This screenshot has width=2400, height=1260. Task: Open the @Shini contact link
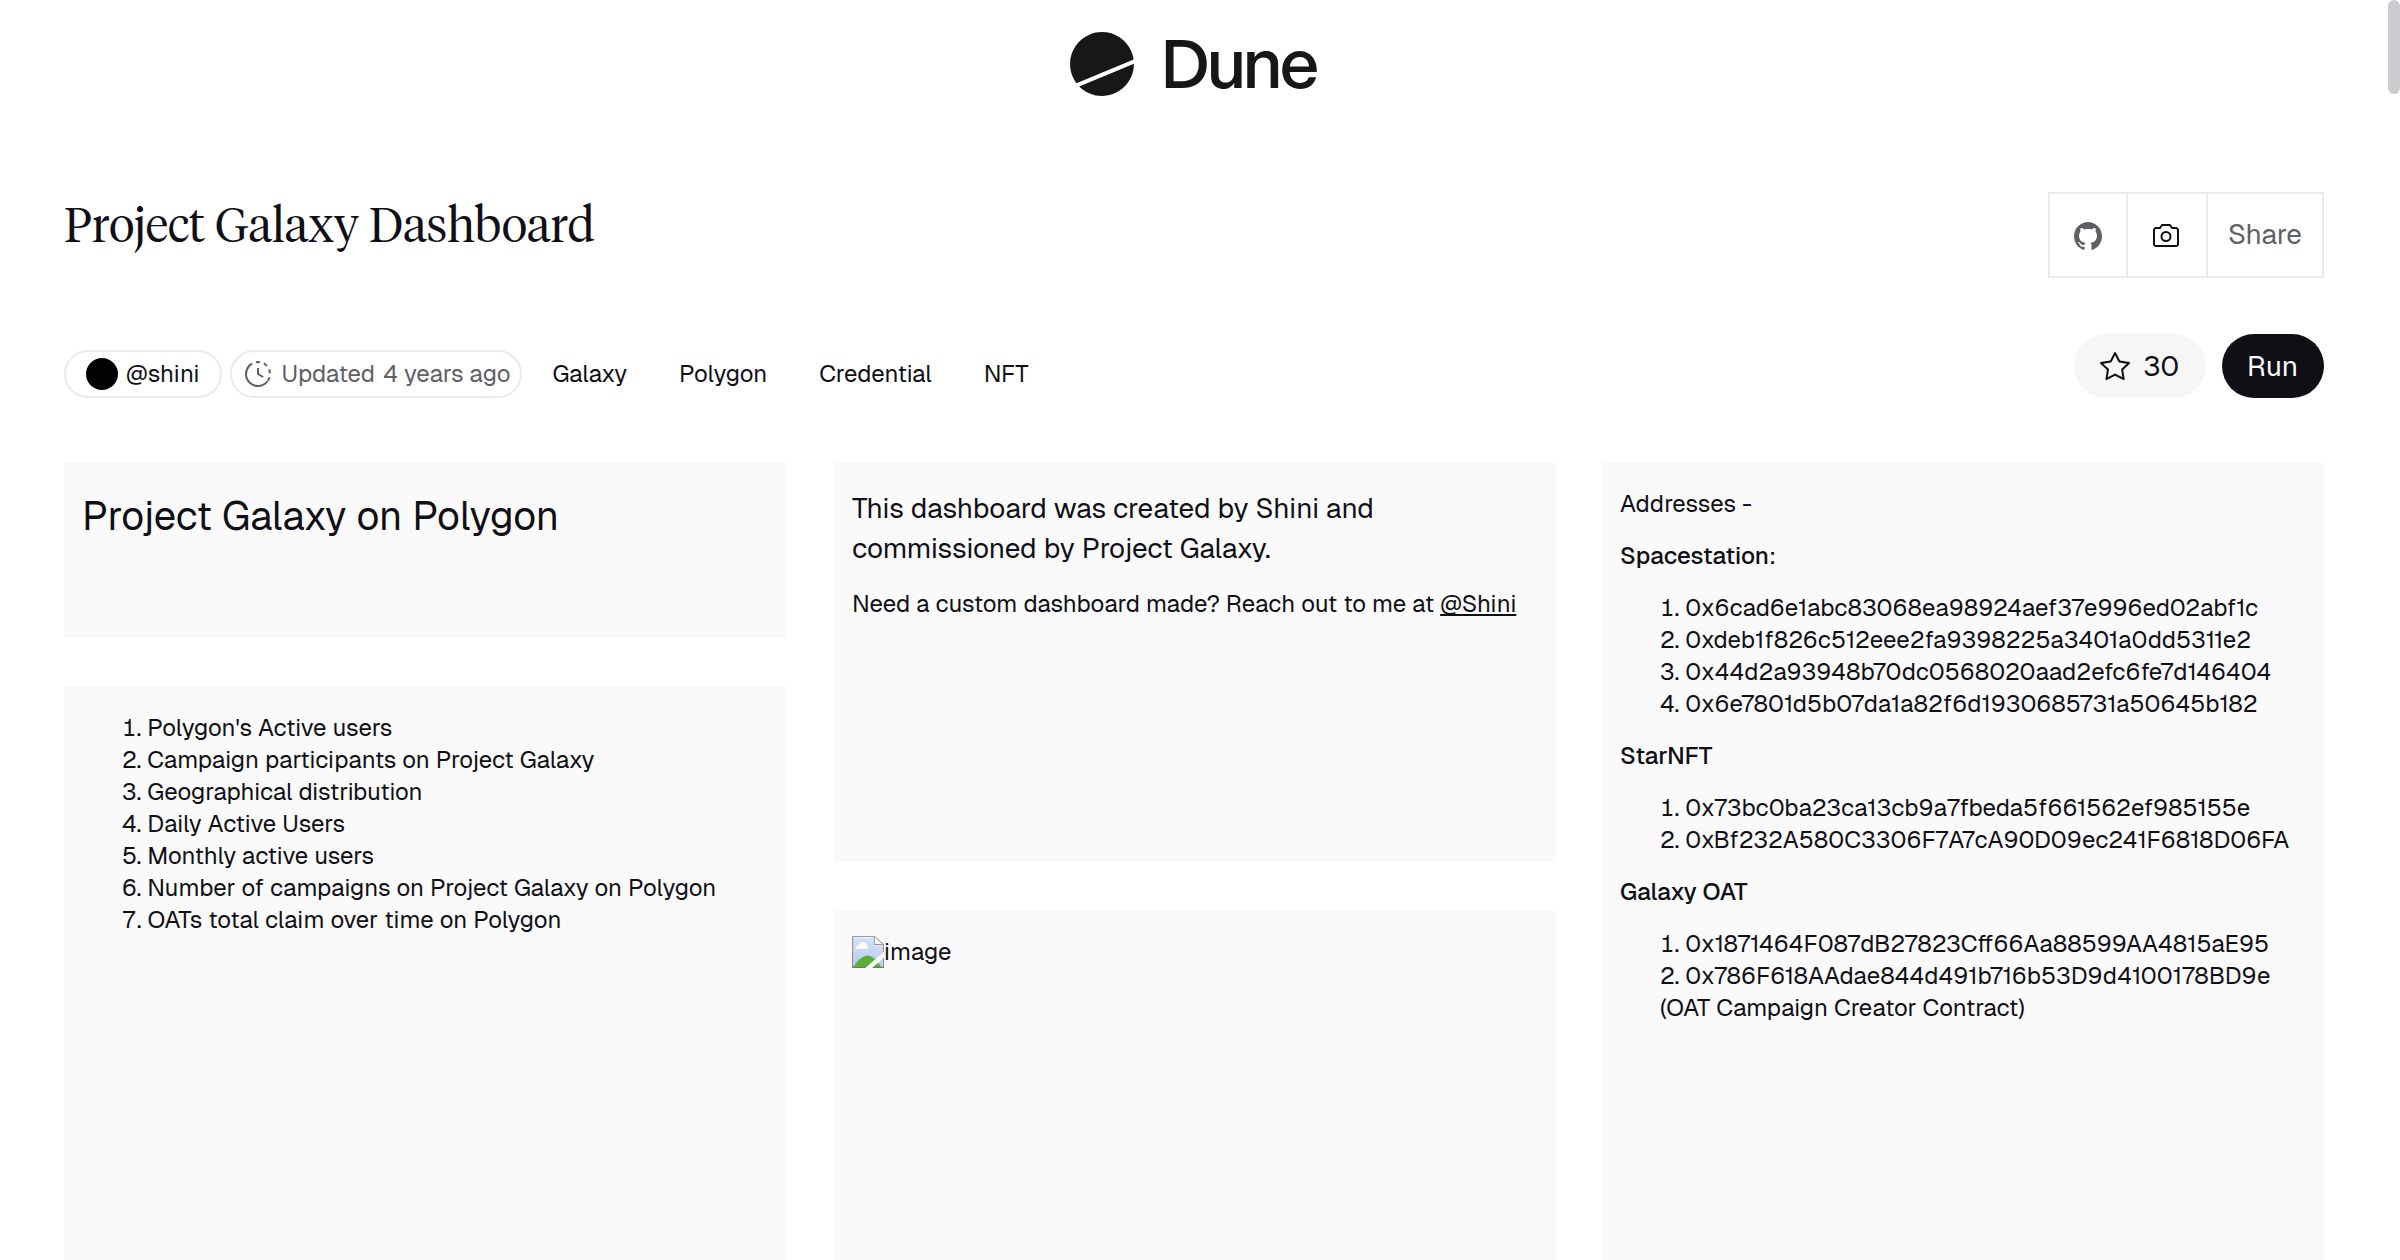coord(1477,604)
